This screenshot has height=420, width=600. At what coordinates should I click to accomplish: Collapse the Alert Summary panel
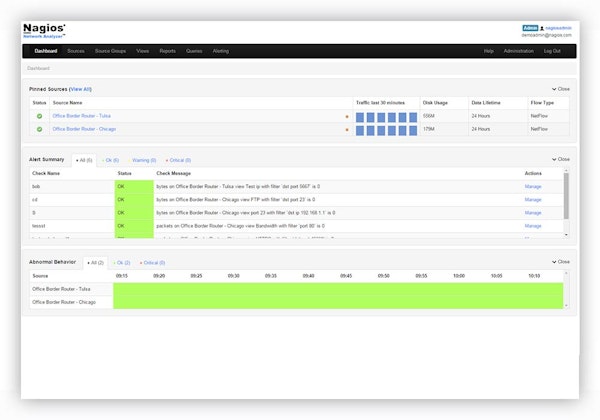tap(561, 159)
